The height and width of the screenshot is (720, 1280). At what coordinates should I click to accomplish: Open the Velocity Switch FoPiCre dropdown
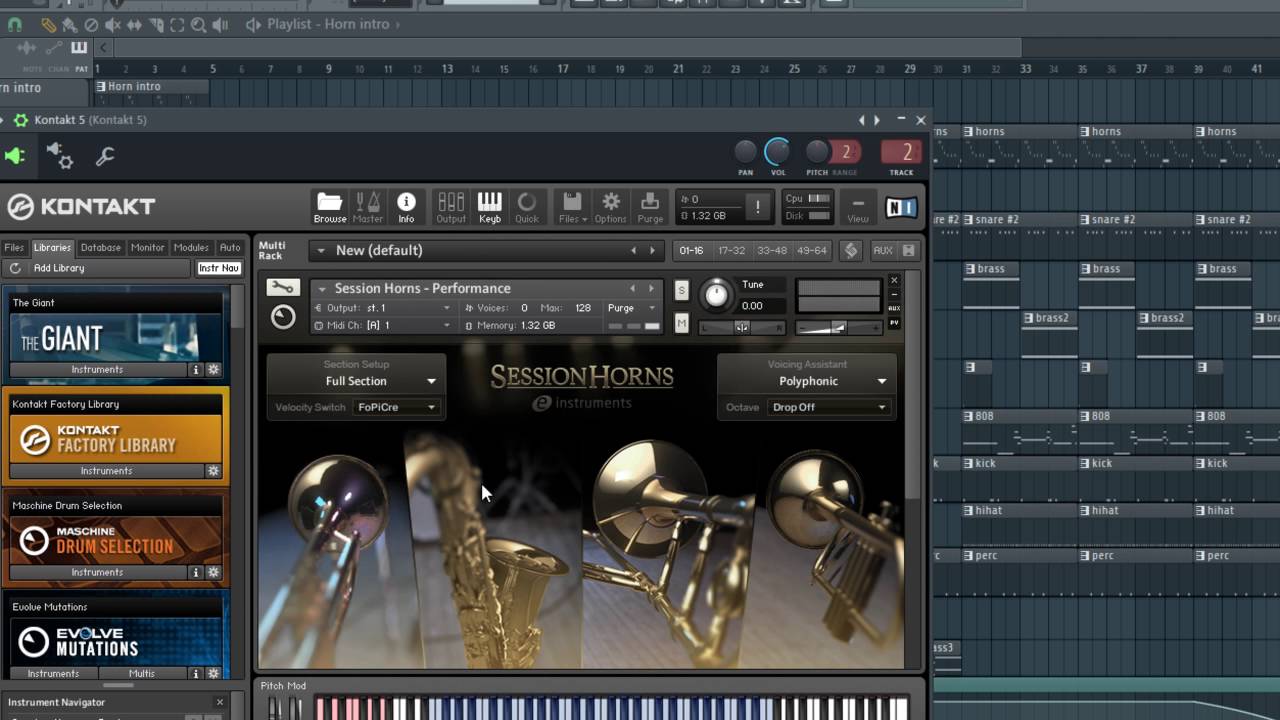[x=397, y=407]
